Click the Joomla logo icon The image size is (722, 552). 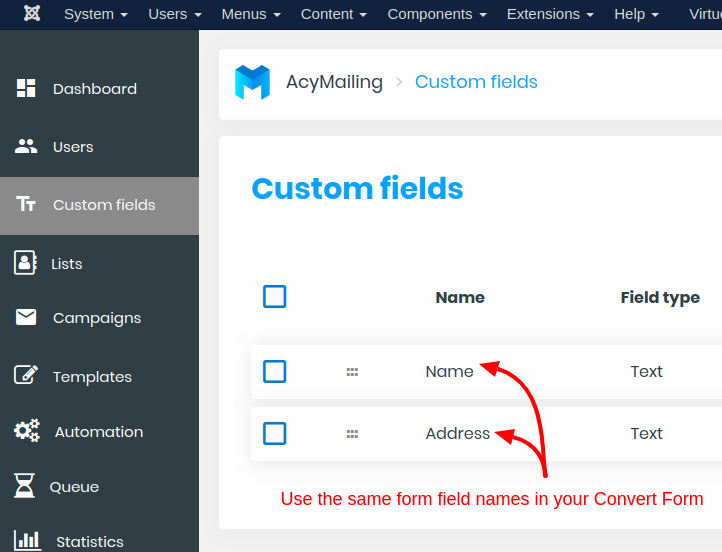pyautogui.click(x=32, y=13)
